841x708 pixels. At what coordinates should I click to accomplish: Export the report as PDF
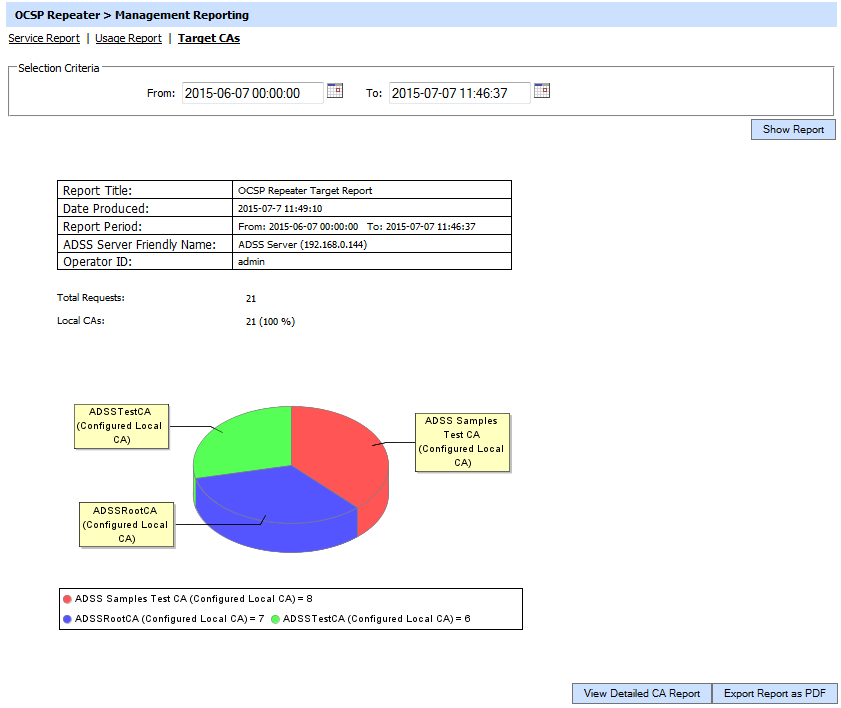[x=774, y=693]
